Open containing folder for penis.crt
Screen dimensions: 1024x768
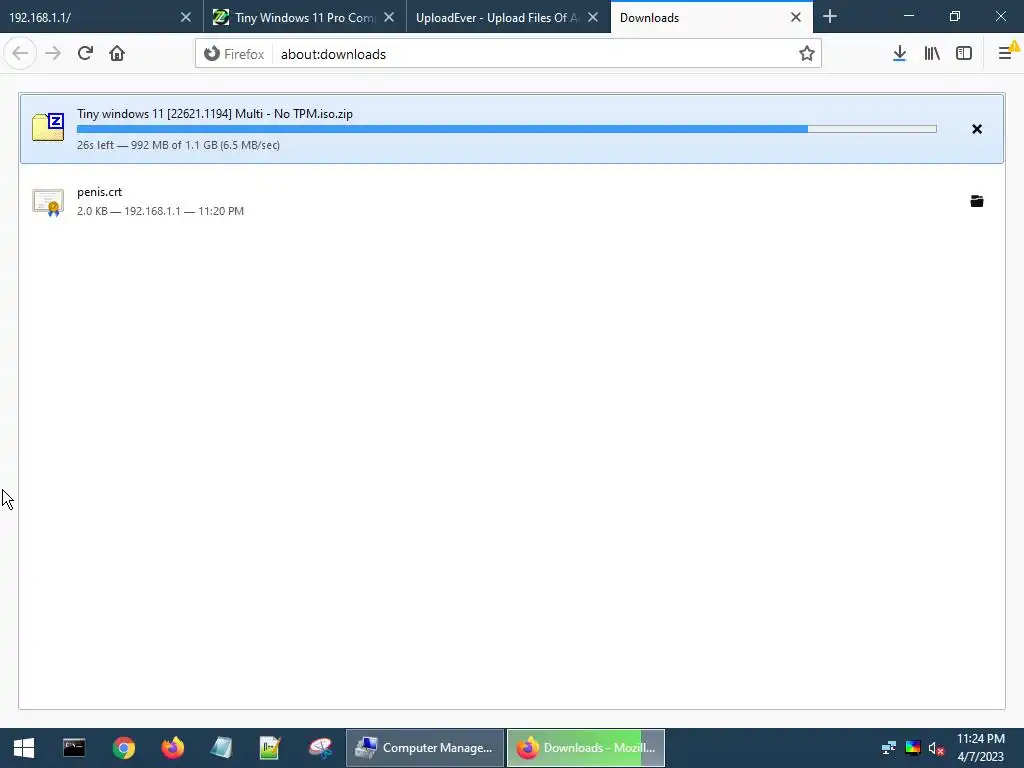pos(976,201)
